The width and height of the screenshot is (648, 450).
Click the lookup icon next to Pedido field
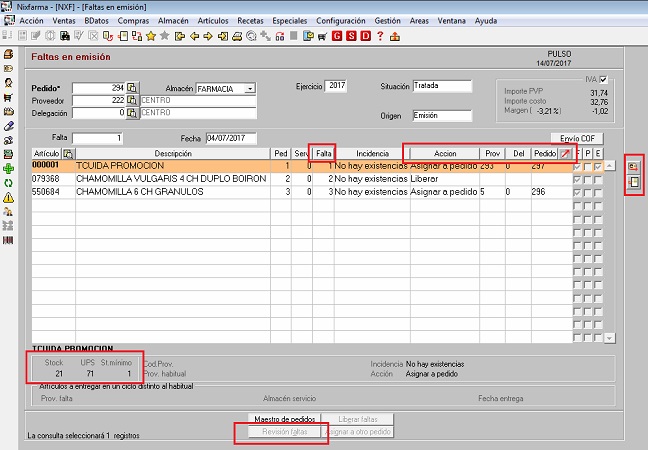click(132, 88)
